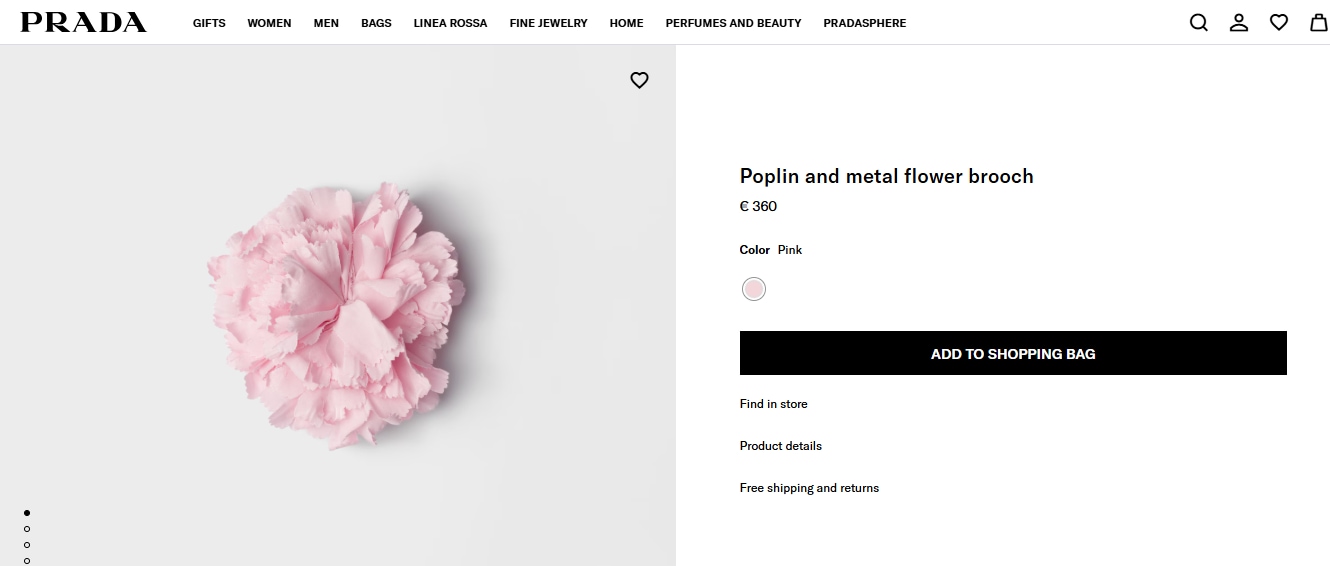Expand the Product details section
The width and height of the screenshot is (1330, 566).
[x=781, y=446]
